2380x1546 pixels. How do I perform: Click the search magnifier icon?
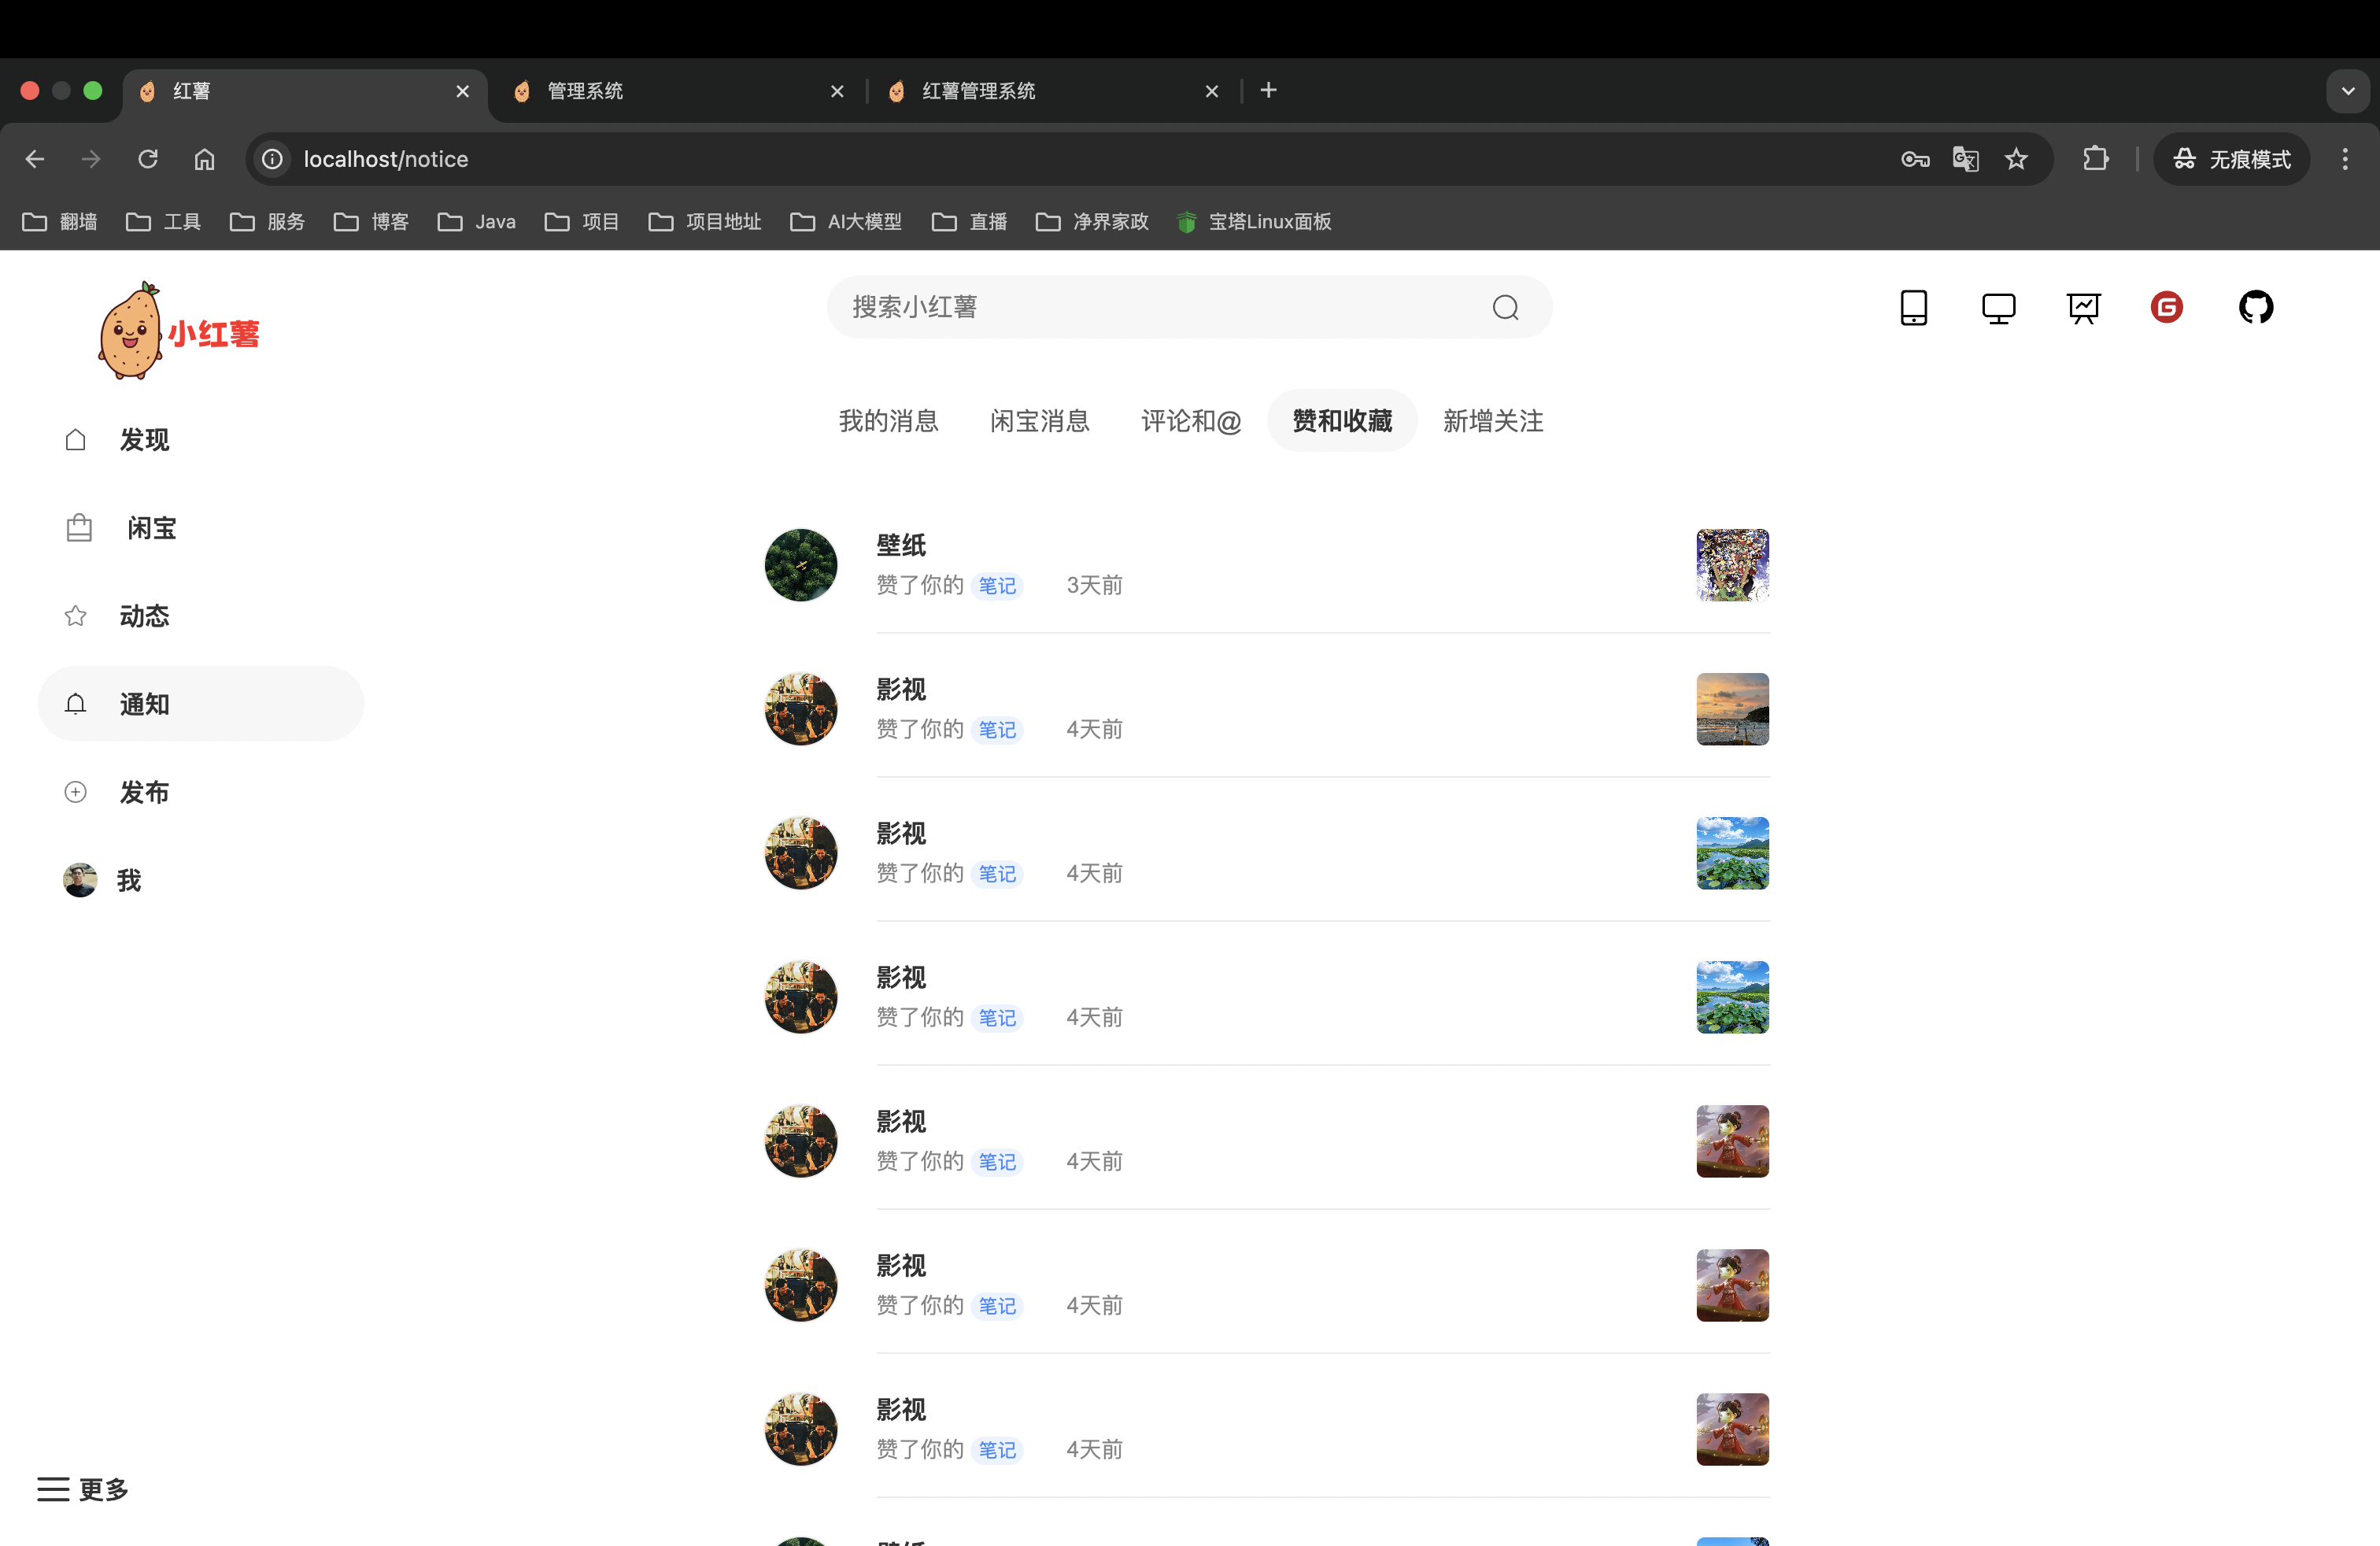point(1505,307)
